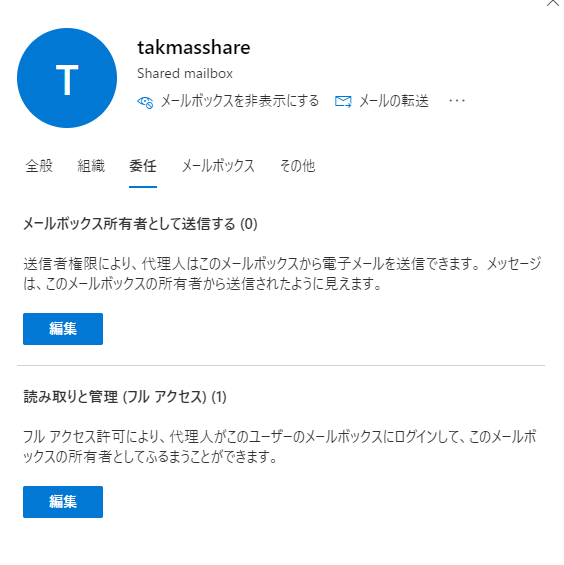Click the takmasshare mailbox name heading
Viewport: 564px width, 565px height.
point(194,48)
